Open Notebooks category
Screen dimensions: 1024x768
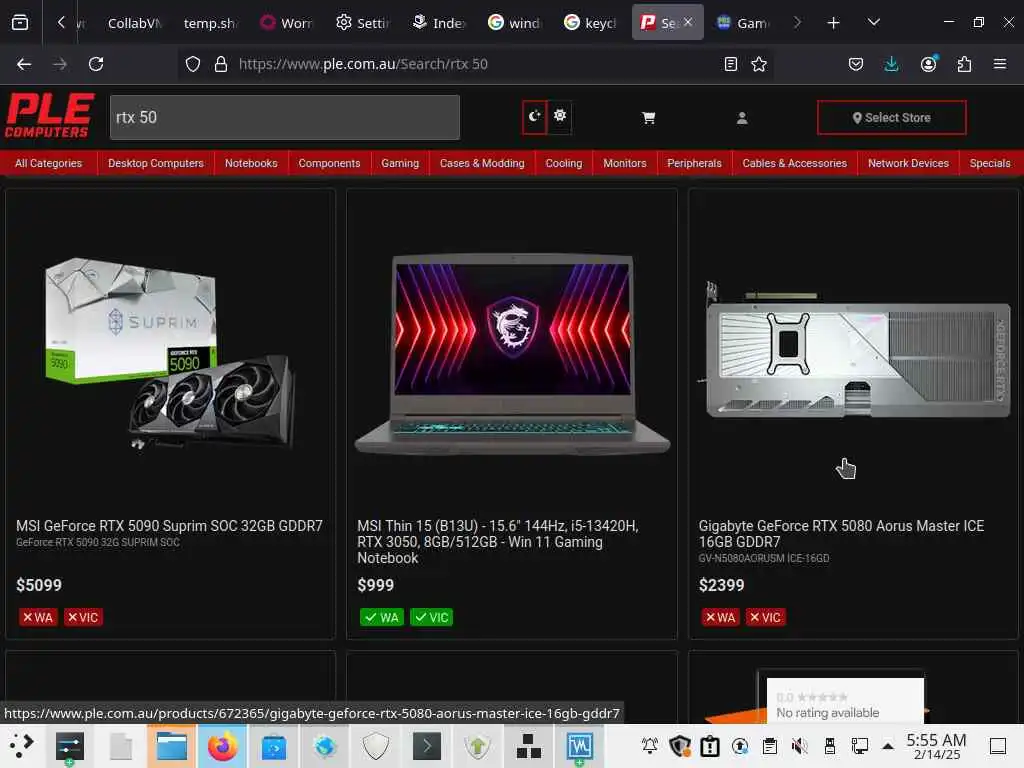(251, 163)
